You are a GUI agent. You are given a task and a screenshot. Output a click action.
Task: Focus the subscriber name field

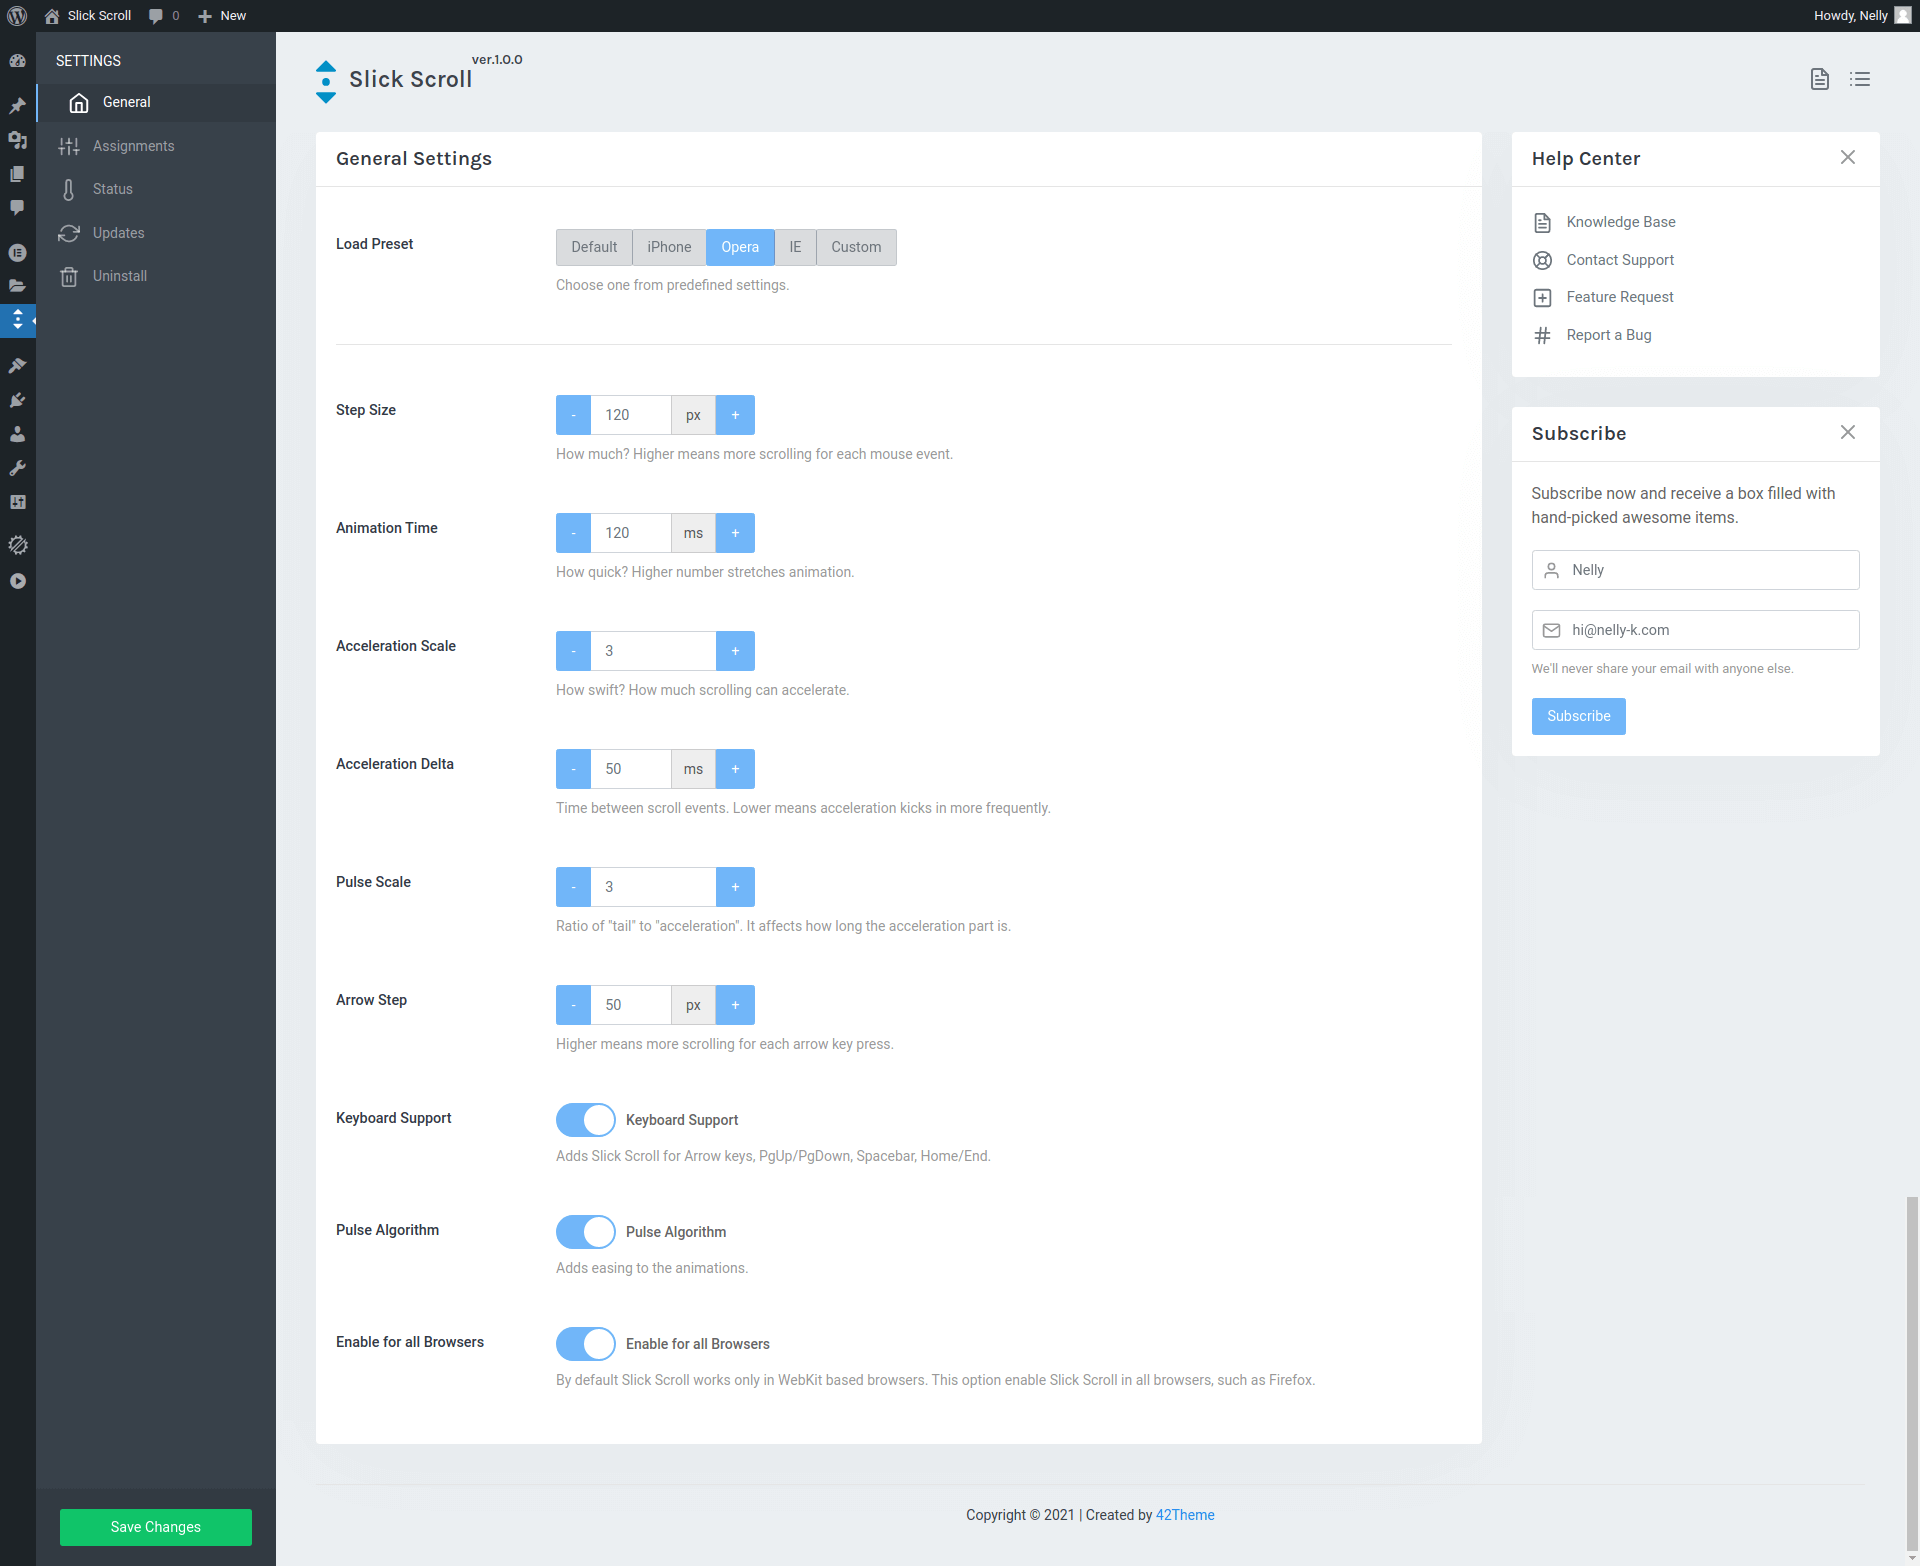click(1696, 570)
